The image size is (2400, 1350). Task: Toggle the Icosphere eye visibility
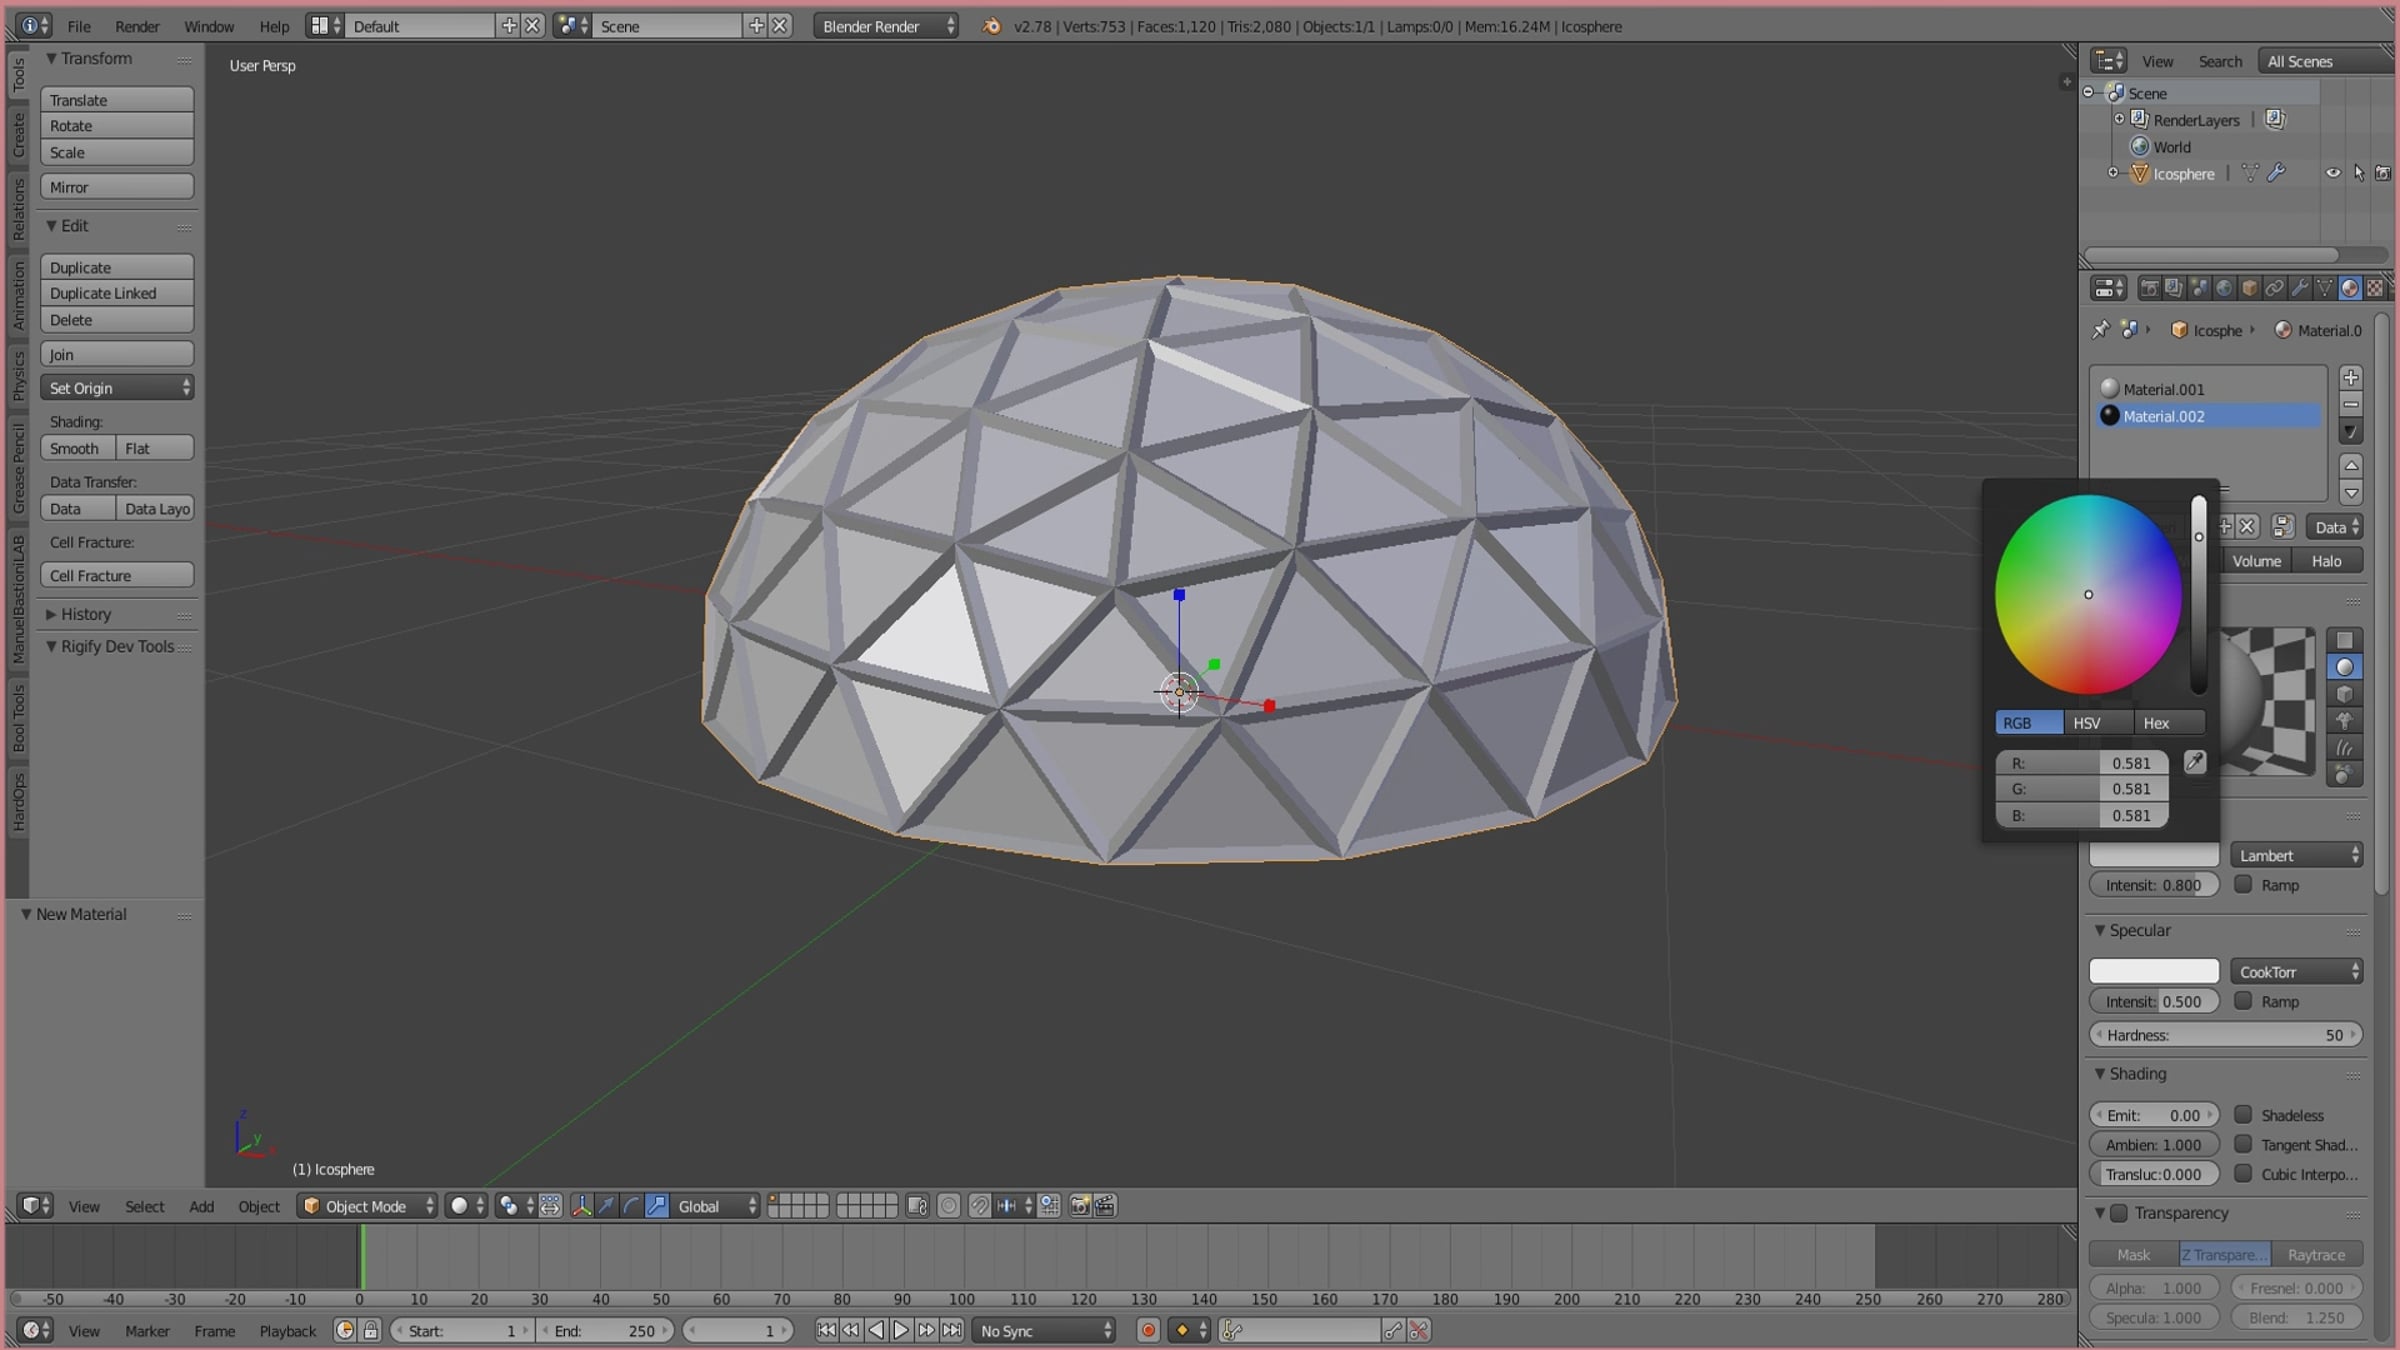click(2332, 173)
